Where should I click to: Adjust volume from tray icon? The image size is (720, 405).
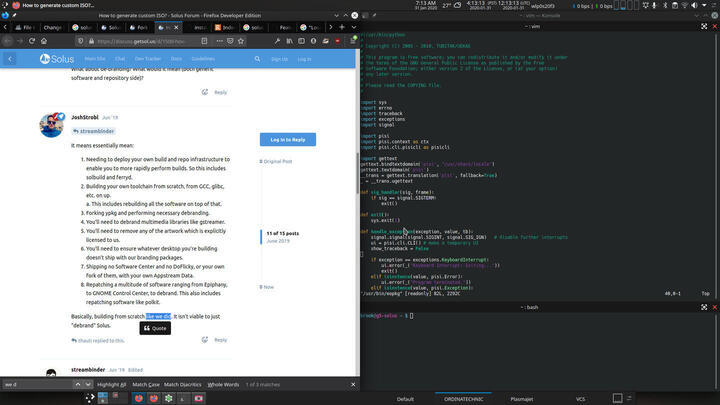(694, 6)
